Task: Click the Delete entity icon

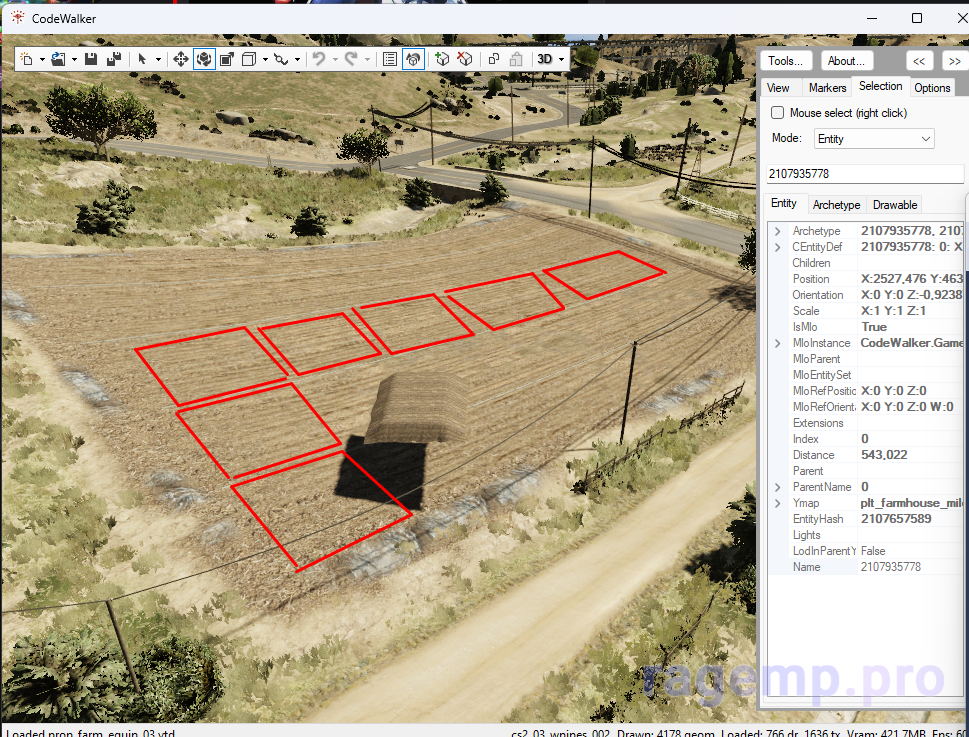Action: (x=465, y=60)
